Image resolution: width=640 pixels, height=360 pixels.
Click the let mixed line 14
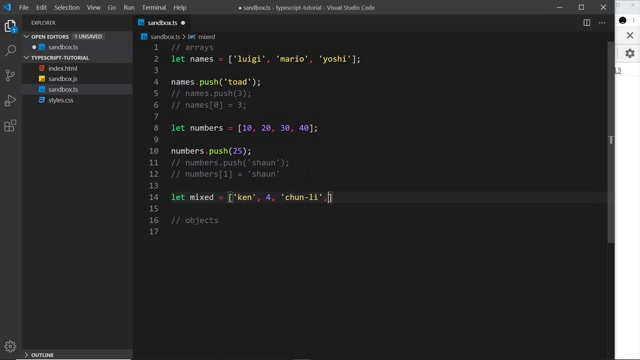[251, 197]
